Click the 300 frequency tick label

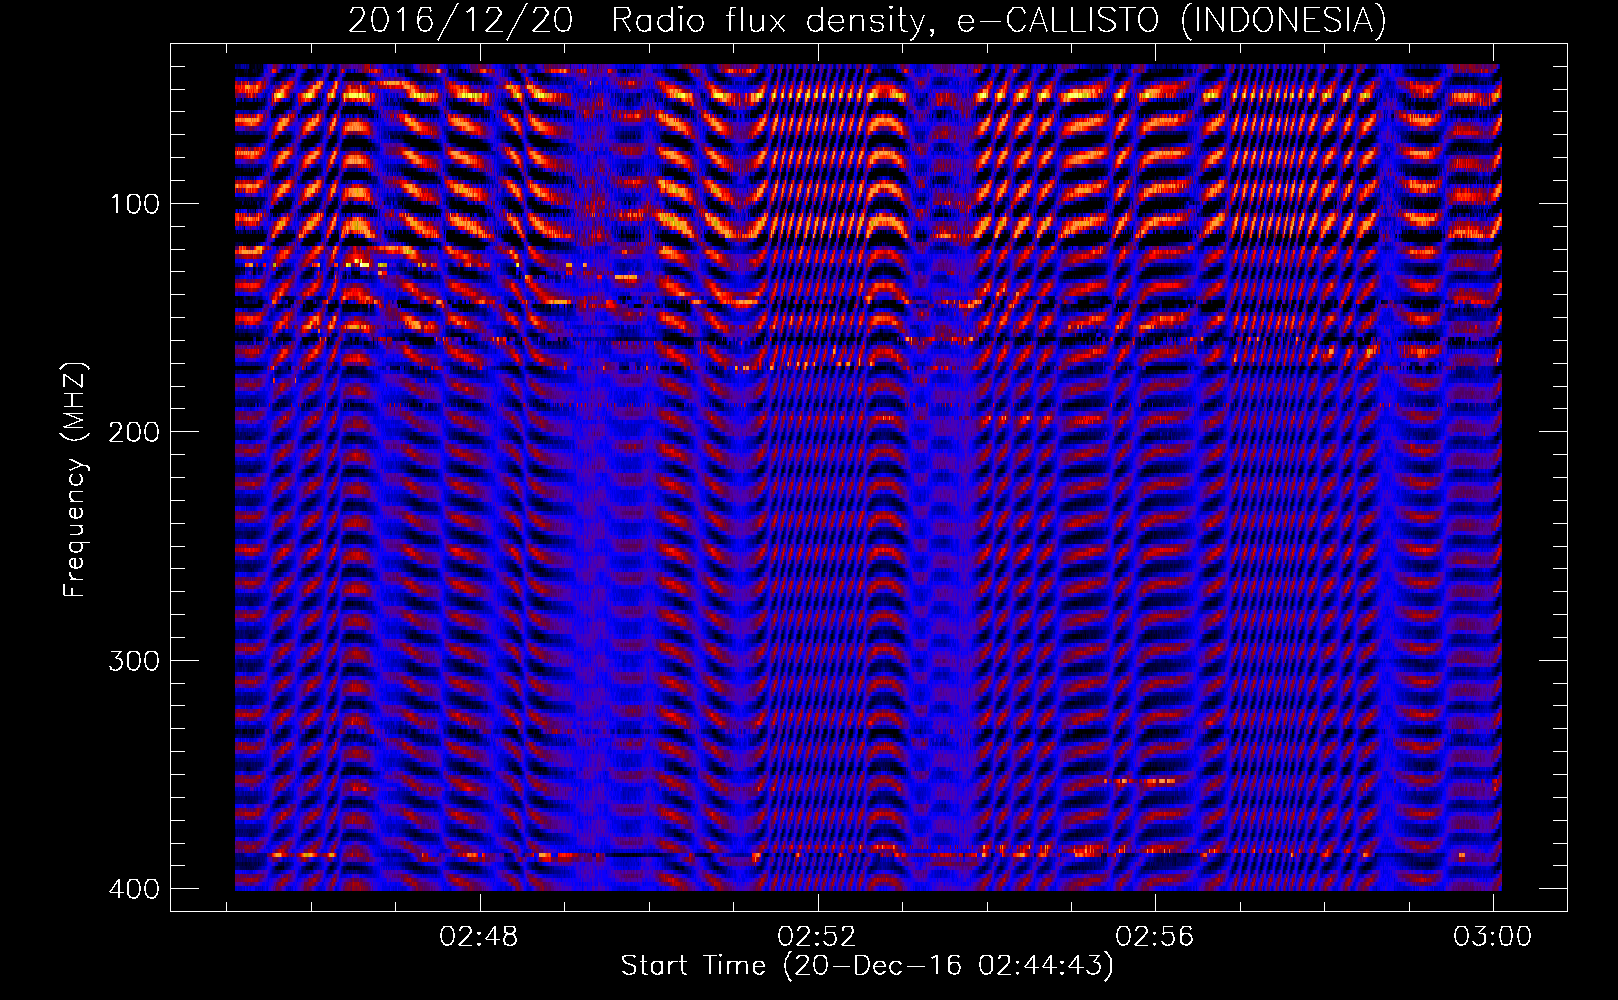(134, 660)
